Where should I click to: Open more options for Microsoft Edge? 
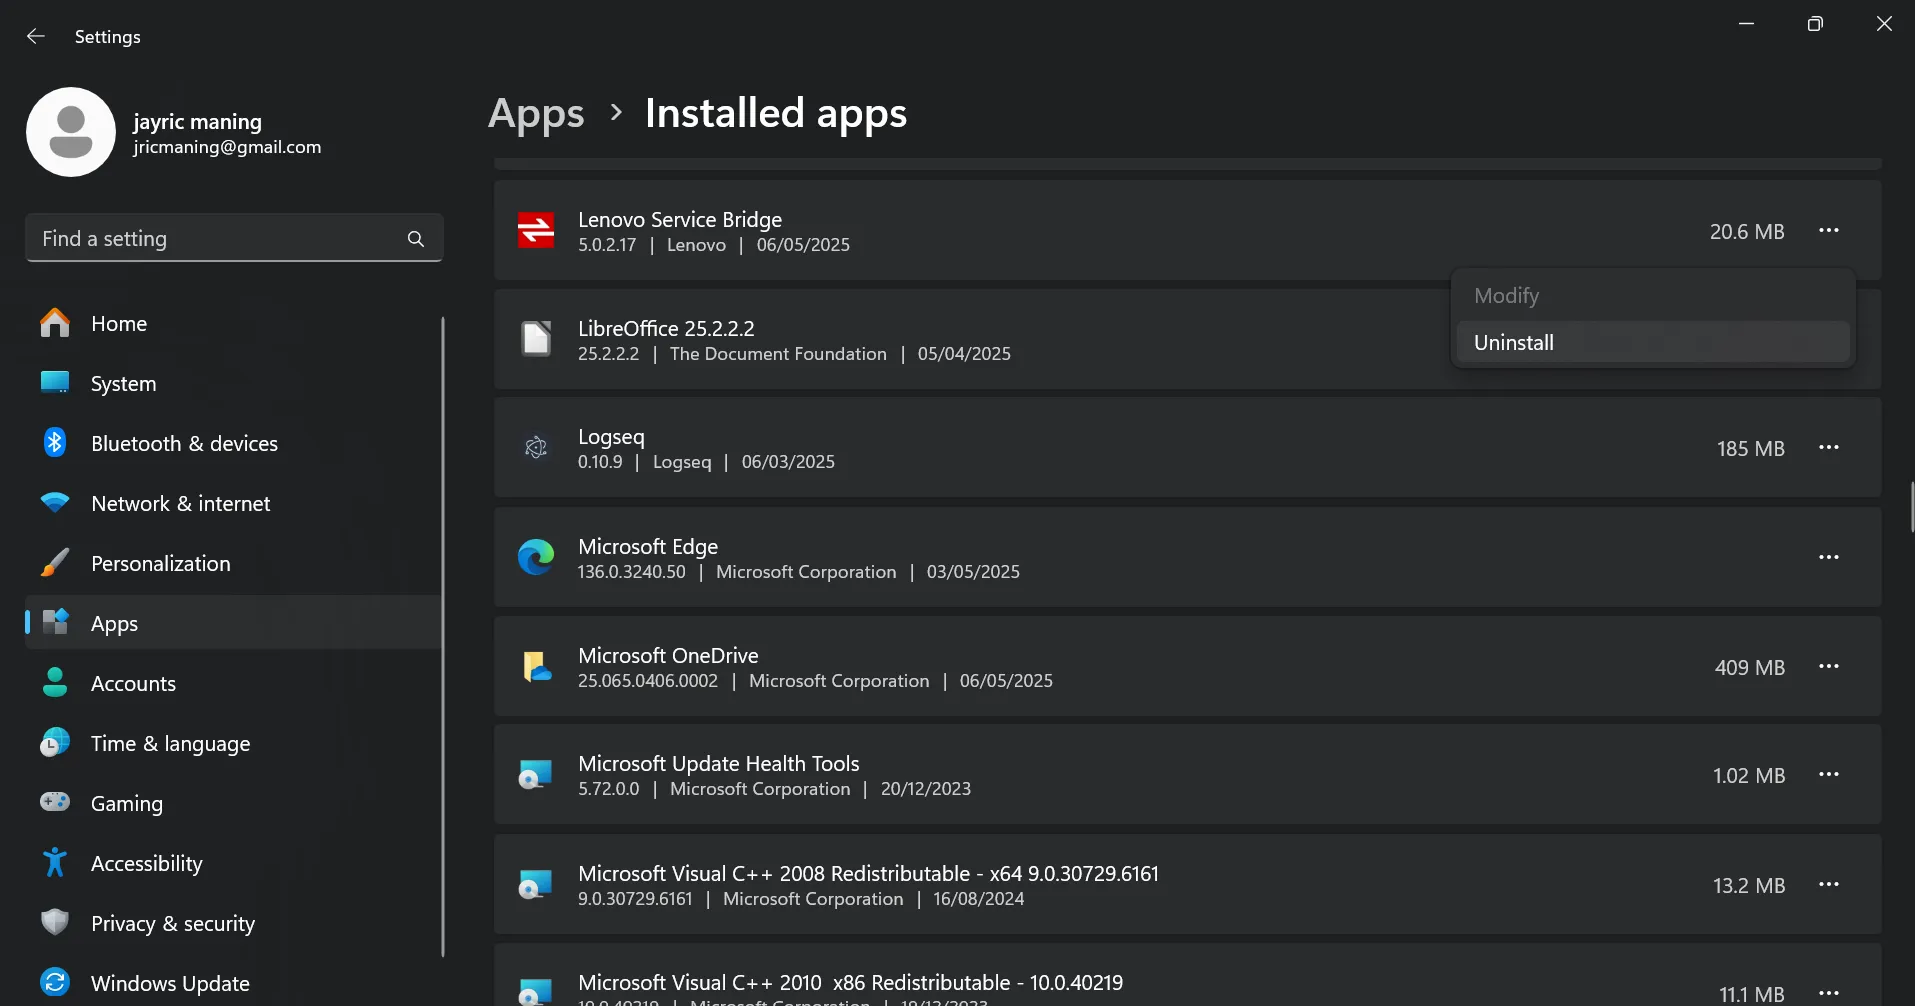tap(1830, 557)
